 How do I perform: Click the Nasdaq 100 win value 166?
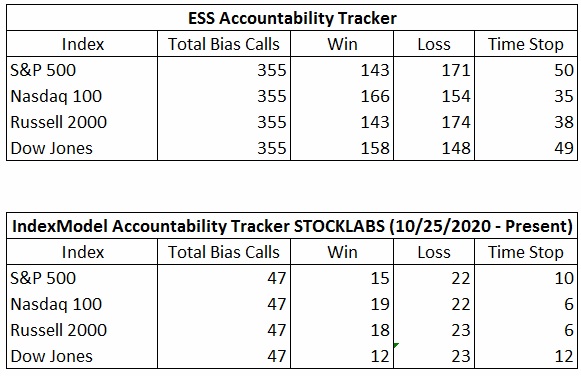coord(375,96)
